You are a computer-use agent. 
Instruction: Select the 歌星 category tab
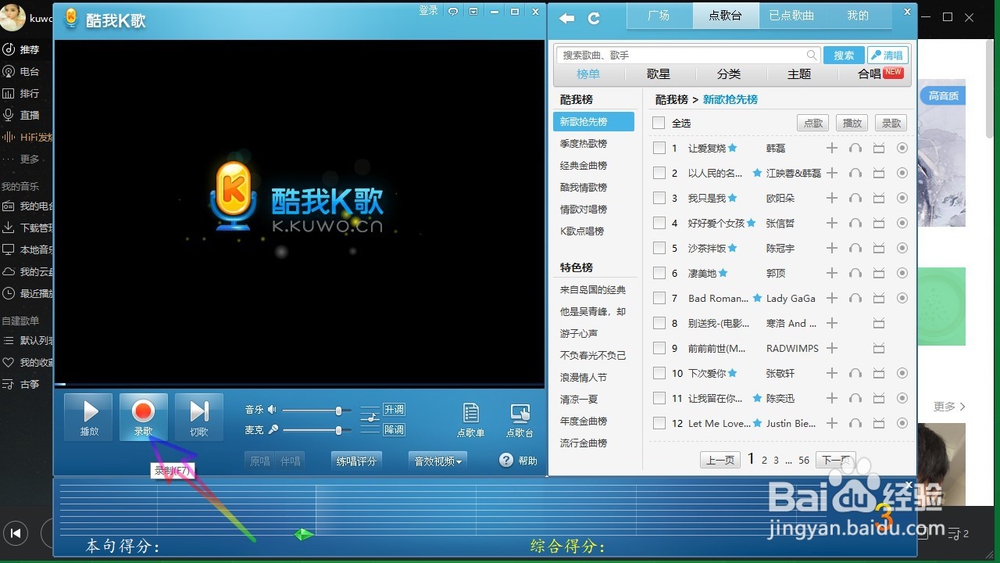(x=658, y=74)
